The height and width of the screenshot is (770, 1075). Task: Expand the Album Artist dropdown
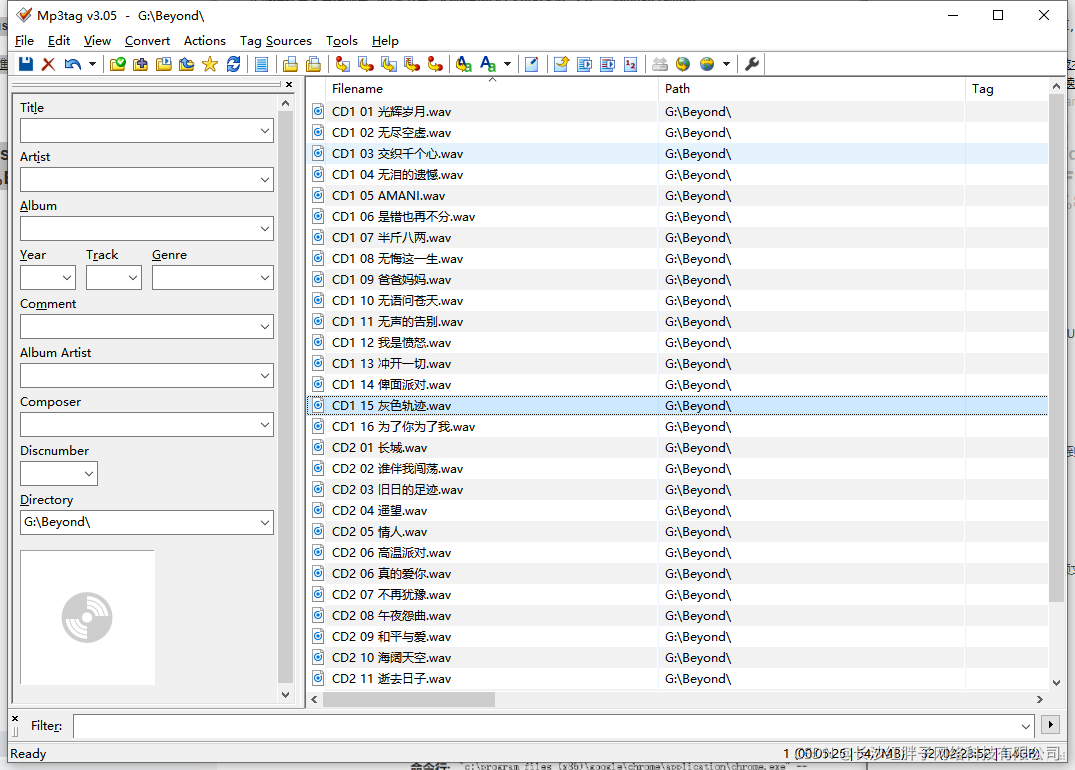click(265, 376)
